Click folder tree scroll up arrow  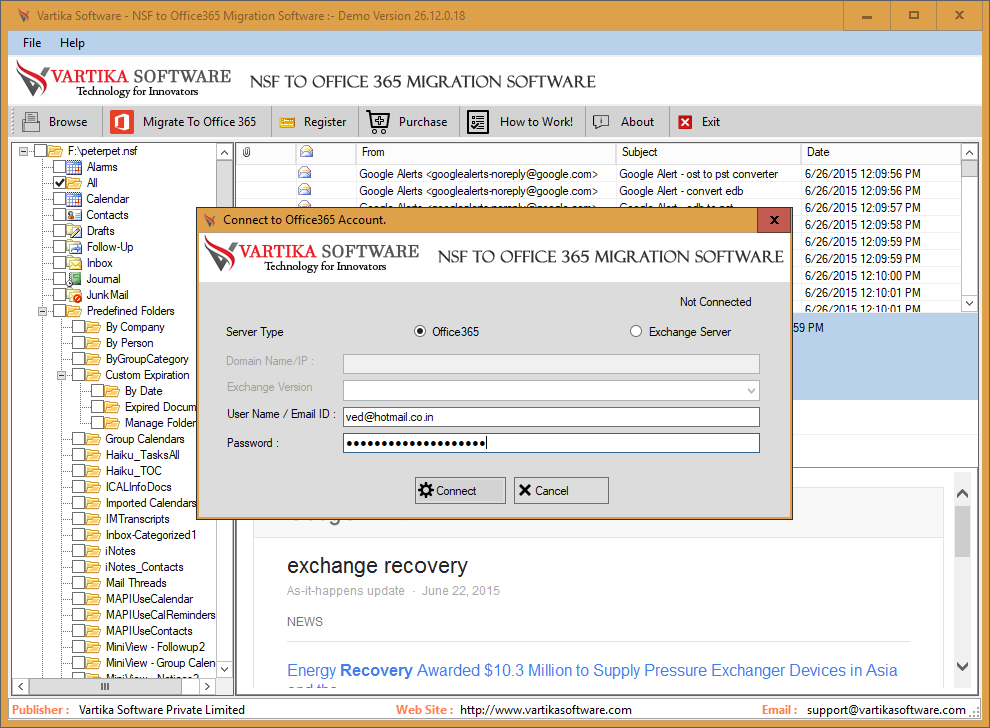pos(225,152)
